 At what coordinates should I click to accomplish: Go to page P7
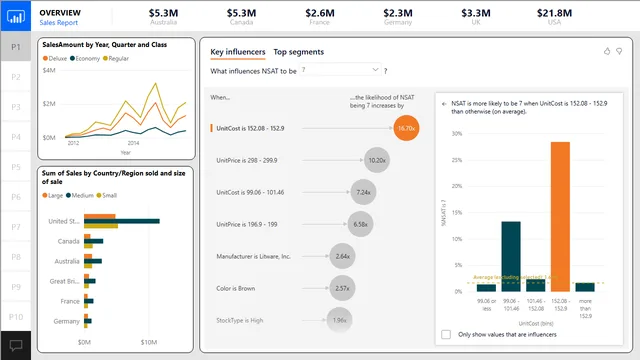[16, 227]
